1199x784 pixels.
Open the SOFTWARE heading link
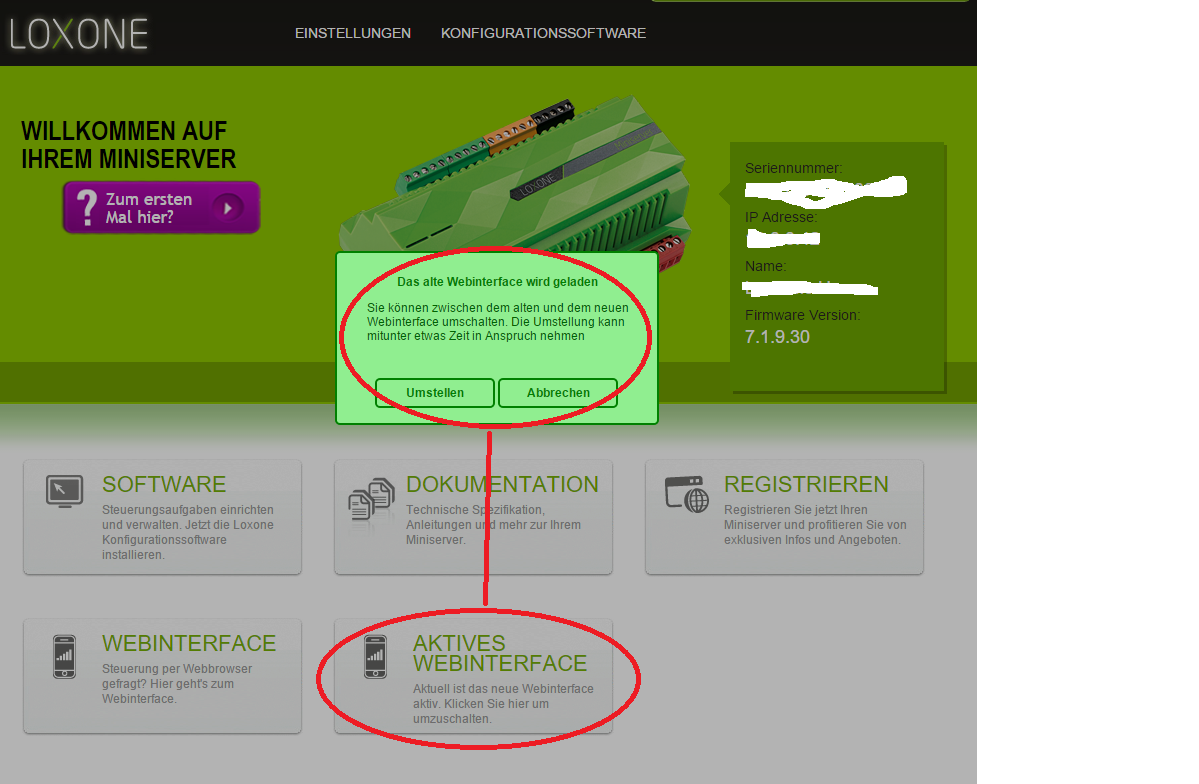[164, 484]
